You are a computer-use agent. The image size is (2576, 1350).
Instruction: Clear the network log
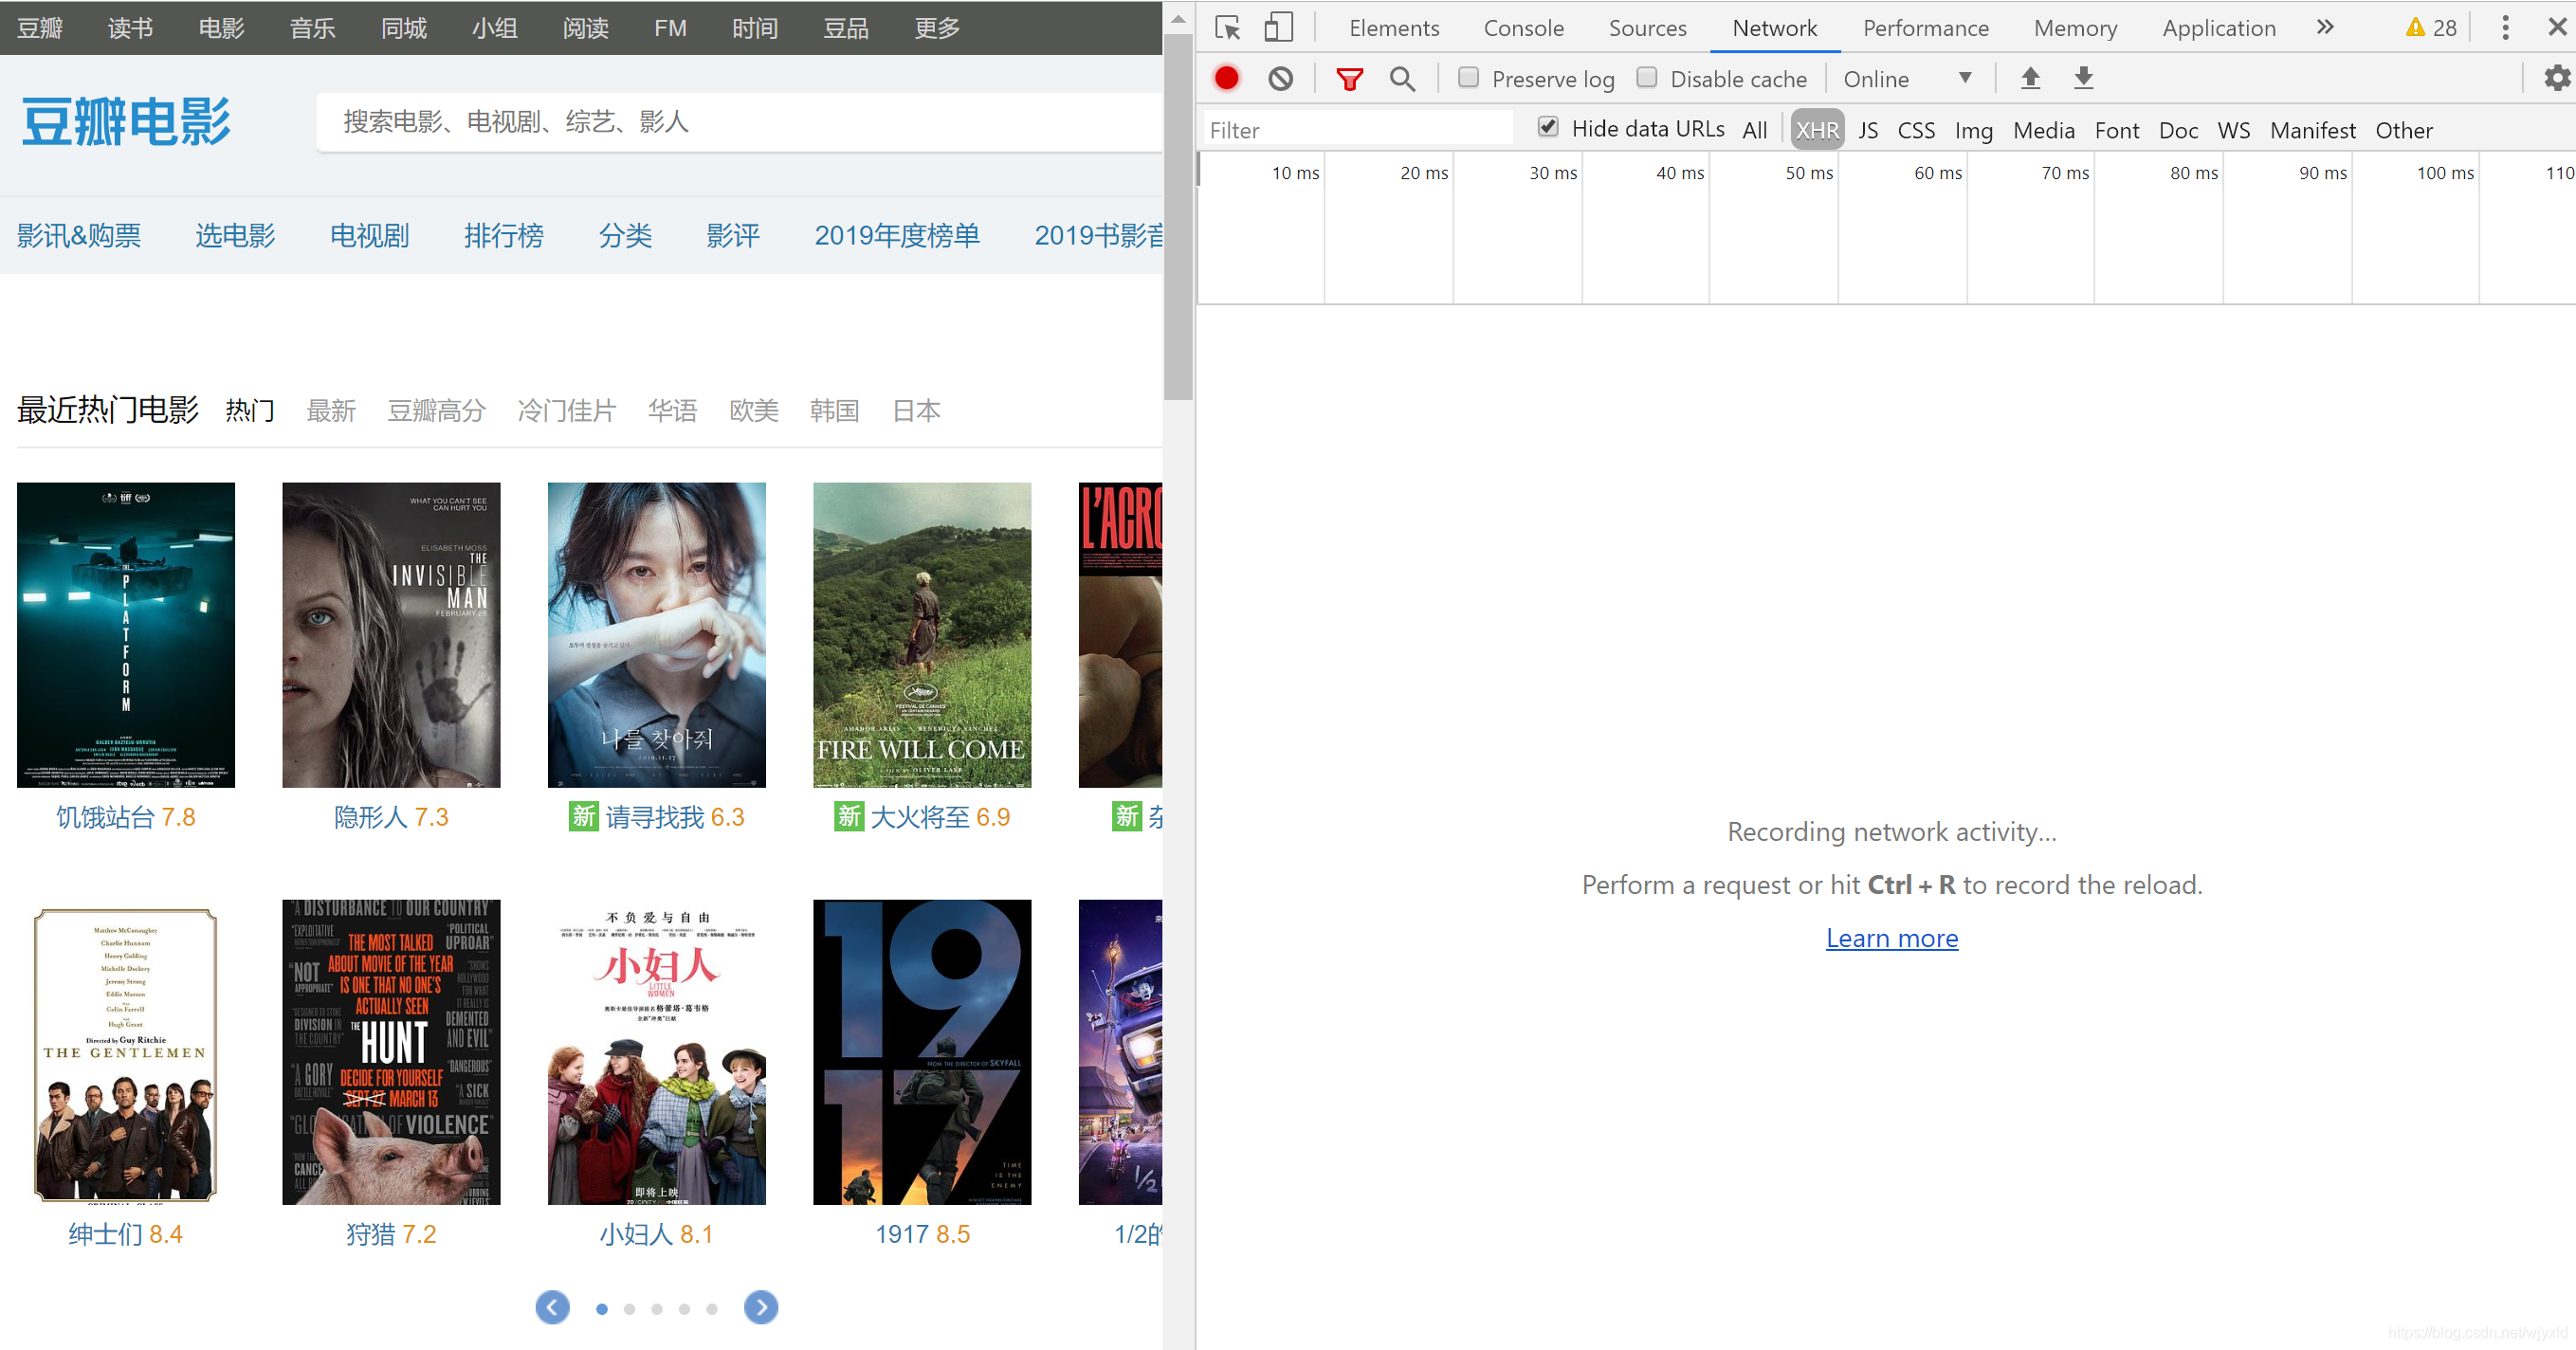click(x=1280, y=78)
